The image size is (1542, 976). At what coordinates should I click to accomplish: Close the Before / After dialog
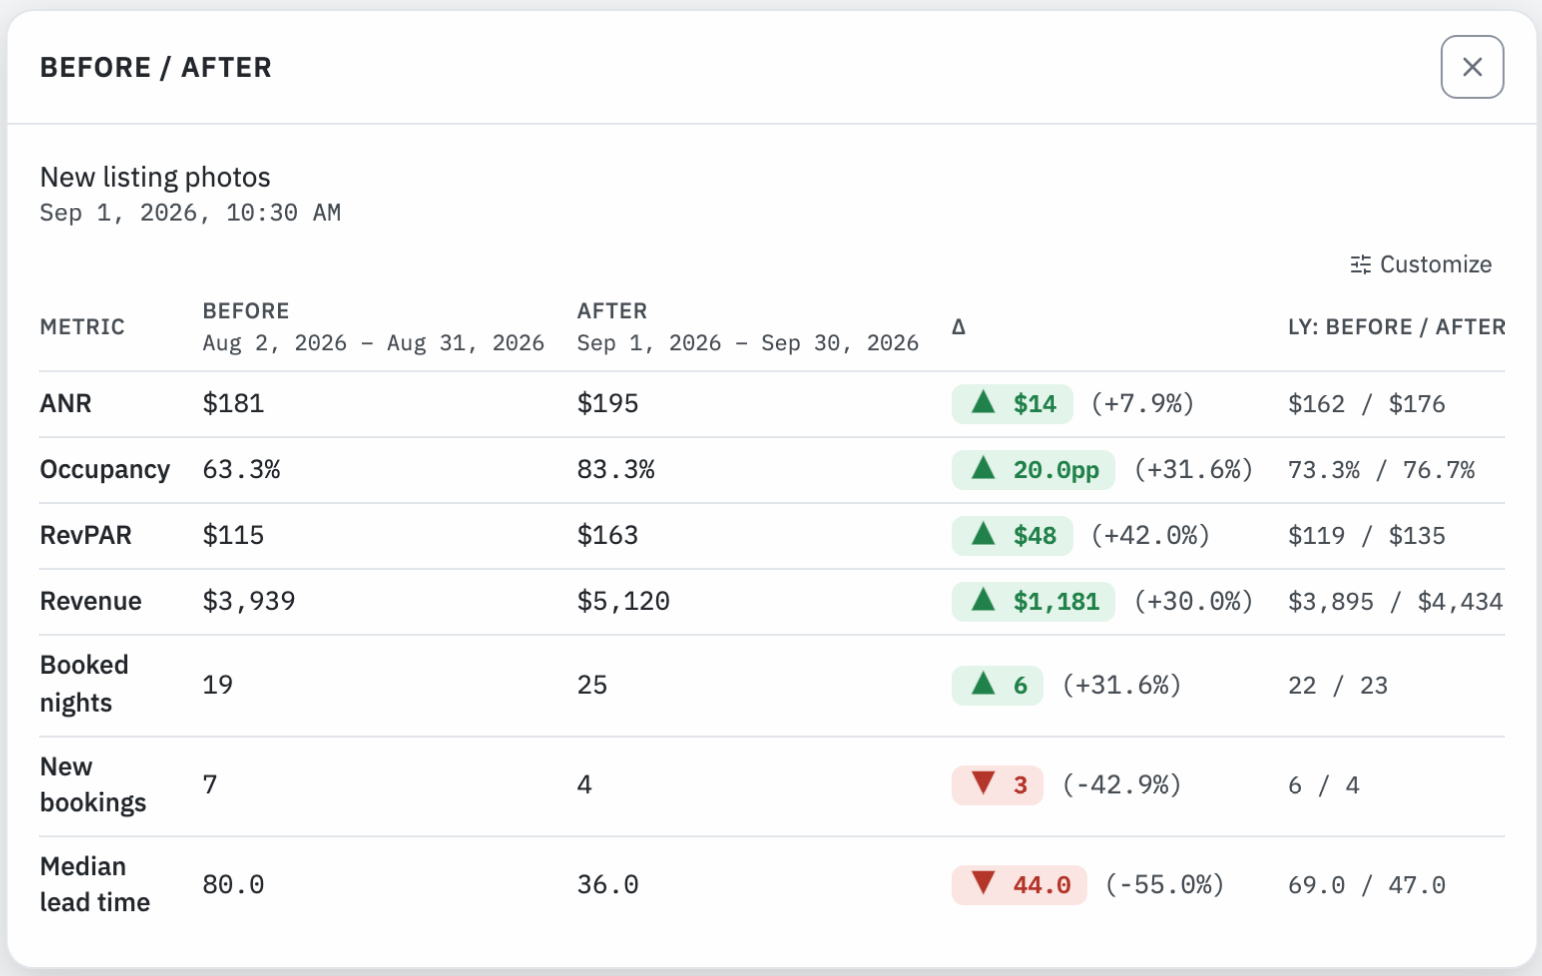click(x=1472, y=67)
